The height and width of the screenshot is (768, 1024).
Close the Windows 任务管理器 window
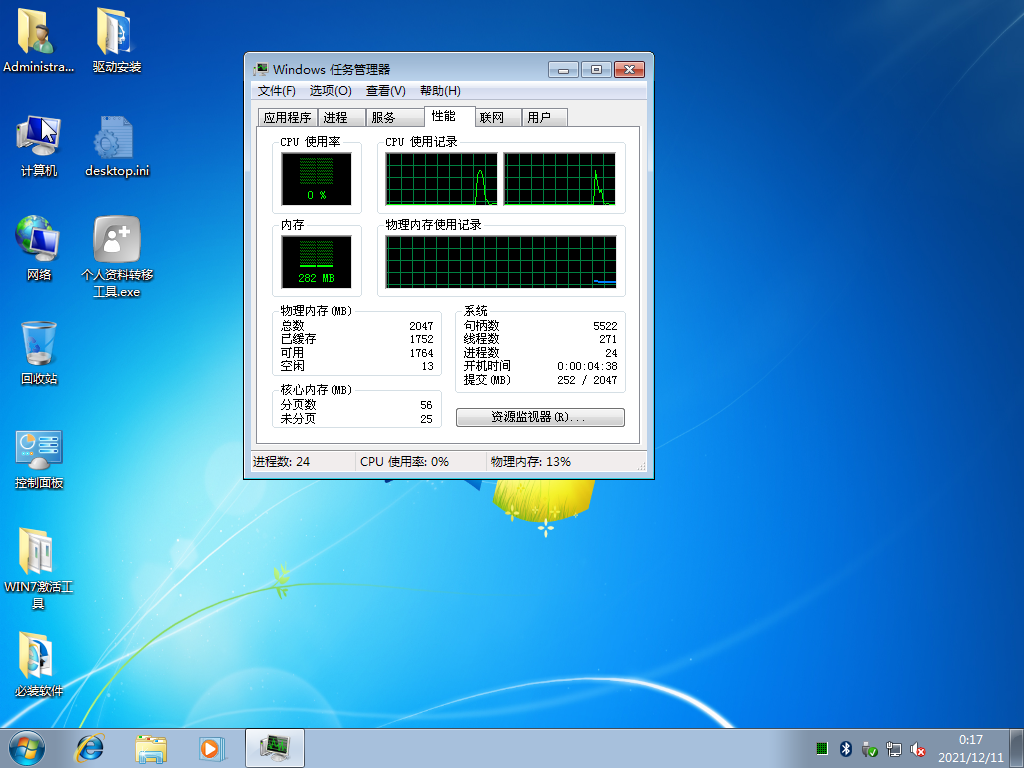click(x=630, y=69)
